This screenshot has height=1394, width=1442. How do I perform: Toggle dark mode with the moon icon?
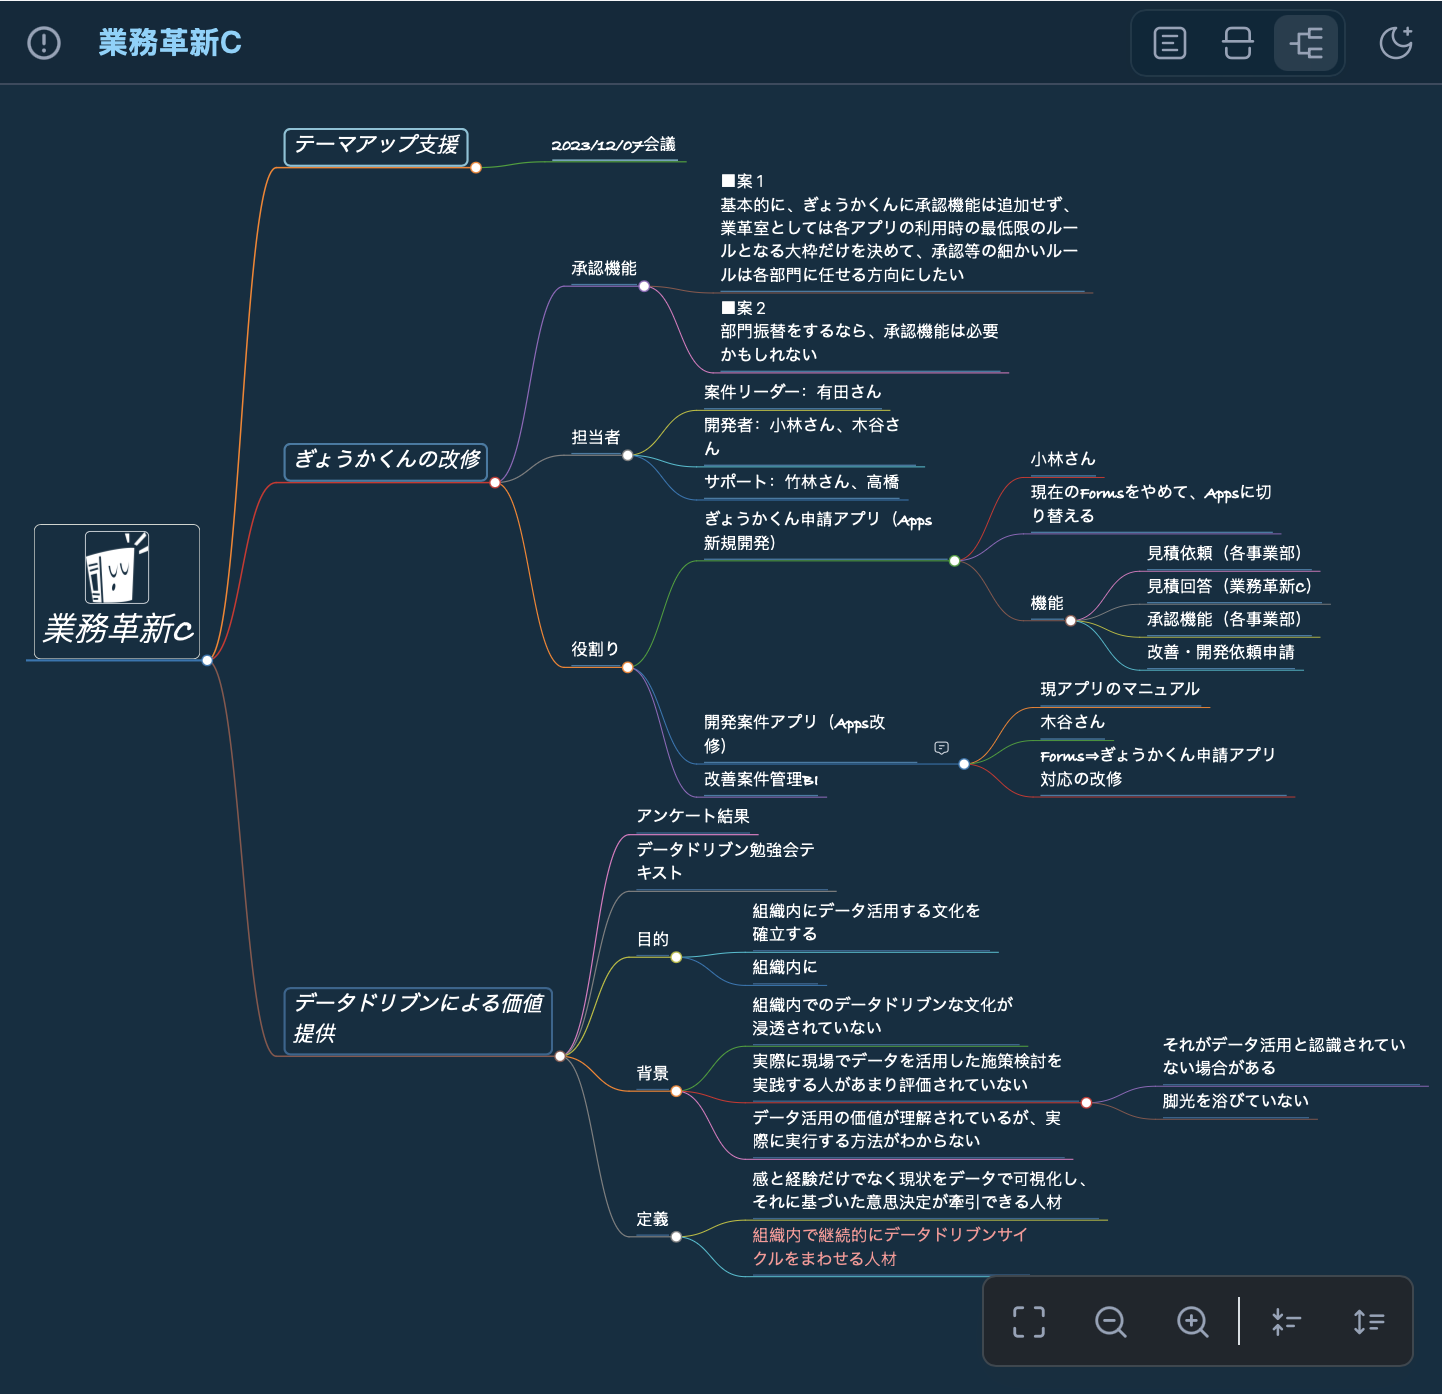click(1396, 43)
